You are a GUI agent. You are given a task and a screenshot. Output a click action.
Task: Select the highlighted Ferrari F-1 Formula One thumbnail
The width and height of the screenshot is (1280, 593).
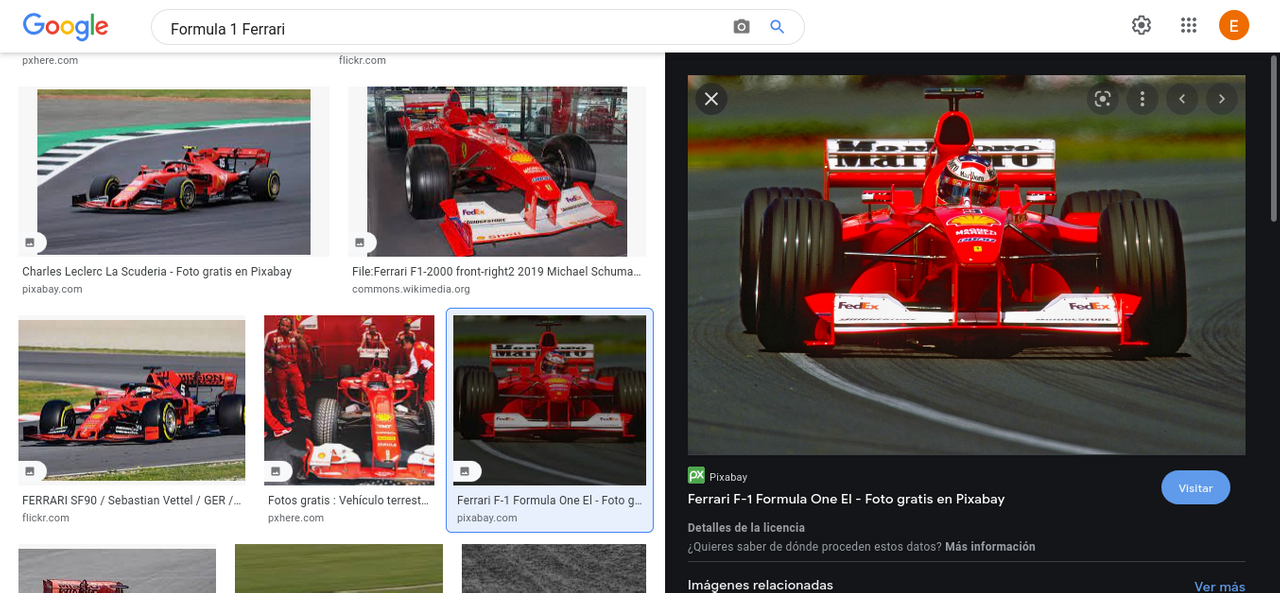pyautogui.click(x=549, y=400)
